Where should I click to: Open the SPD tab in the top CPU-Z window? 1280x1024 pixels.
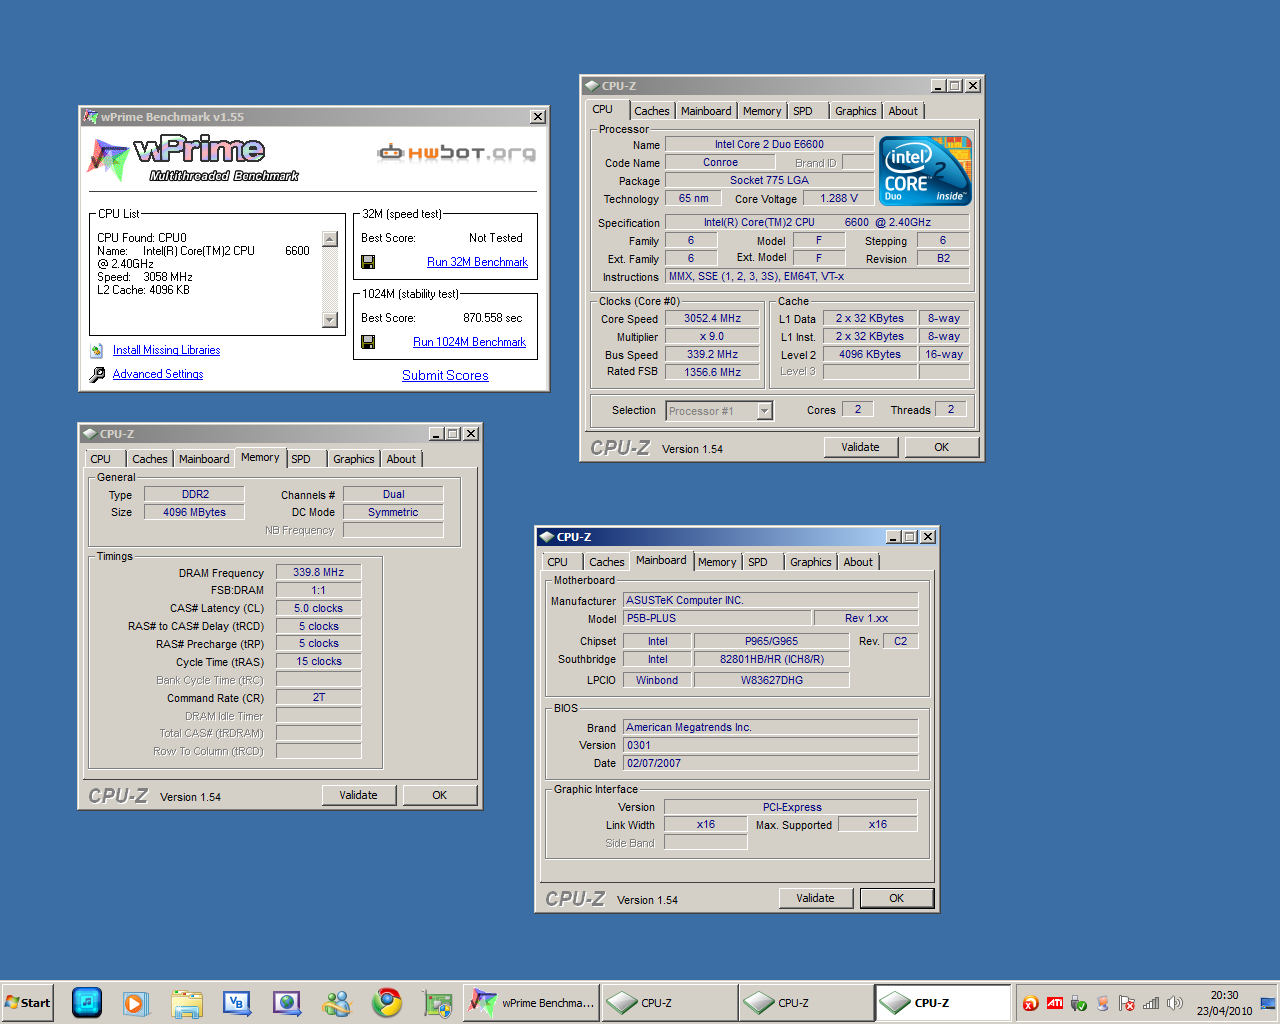point(803,111)
